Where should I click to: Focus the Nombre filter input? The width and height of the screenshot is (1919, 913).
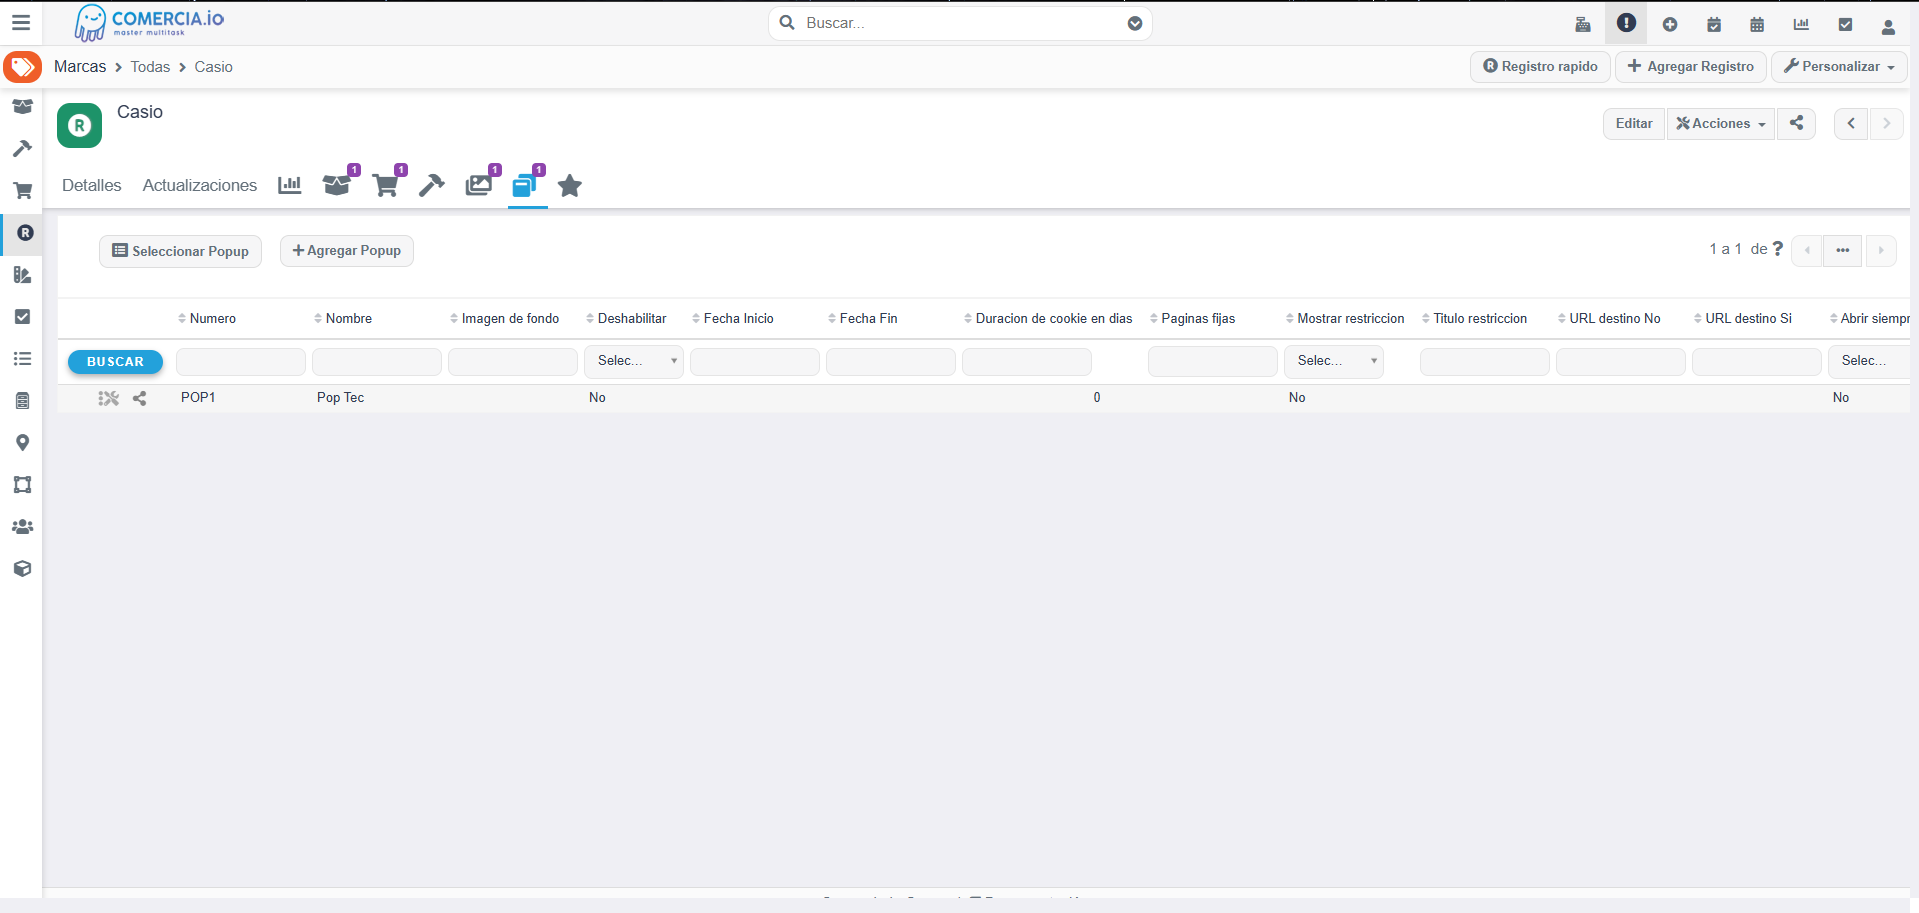377,361
